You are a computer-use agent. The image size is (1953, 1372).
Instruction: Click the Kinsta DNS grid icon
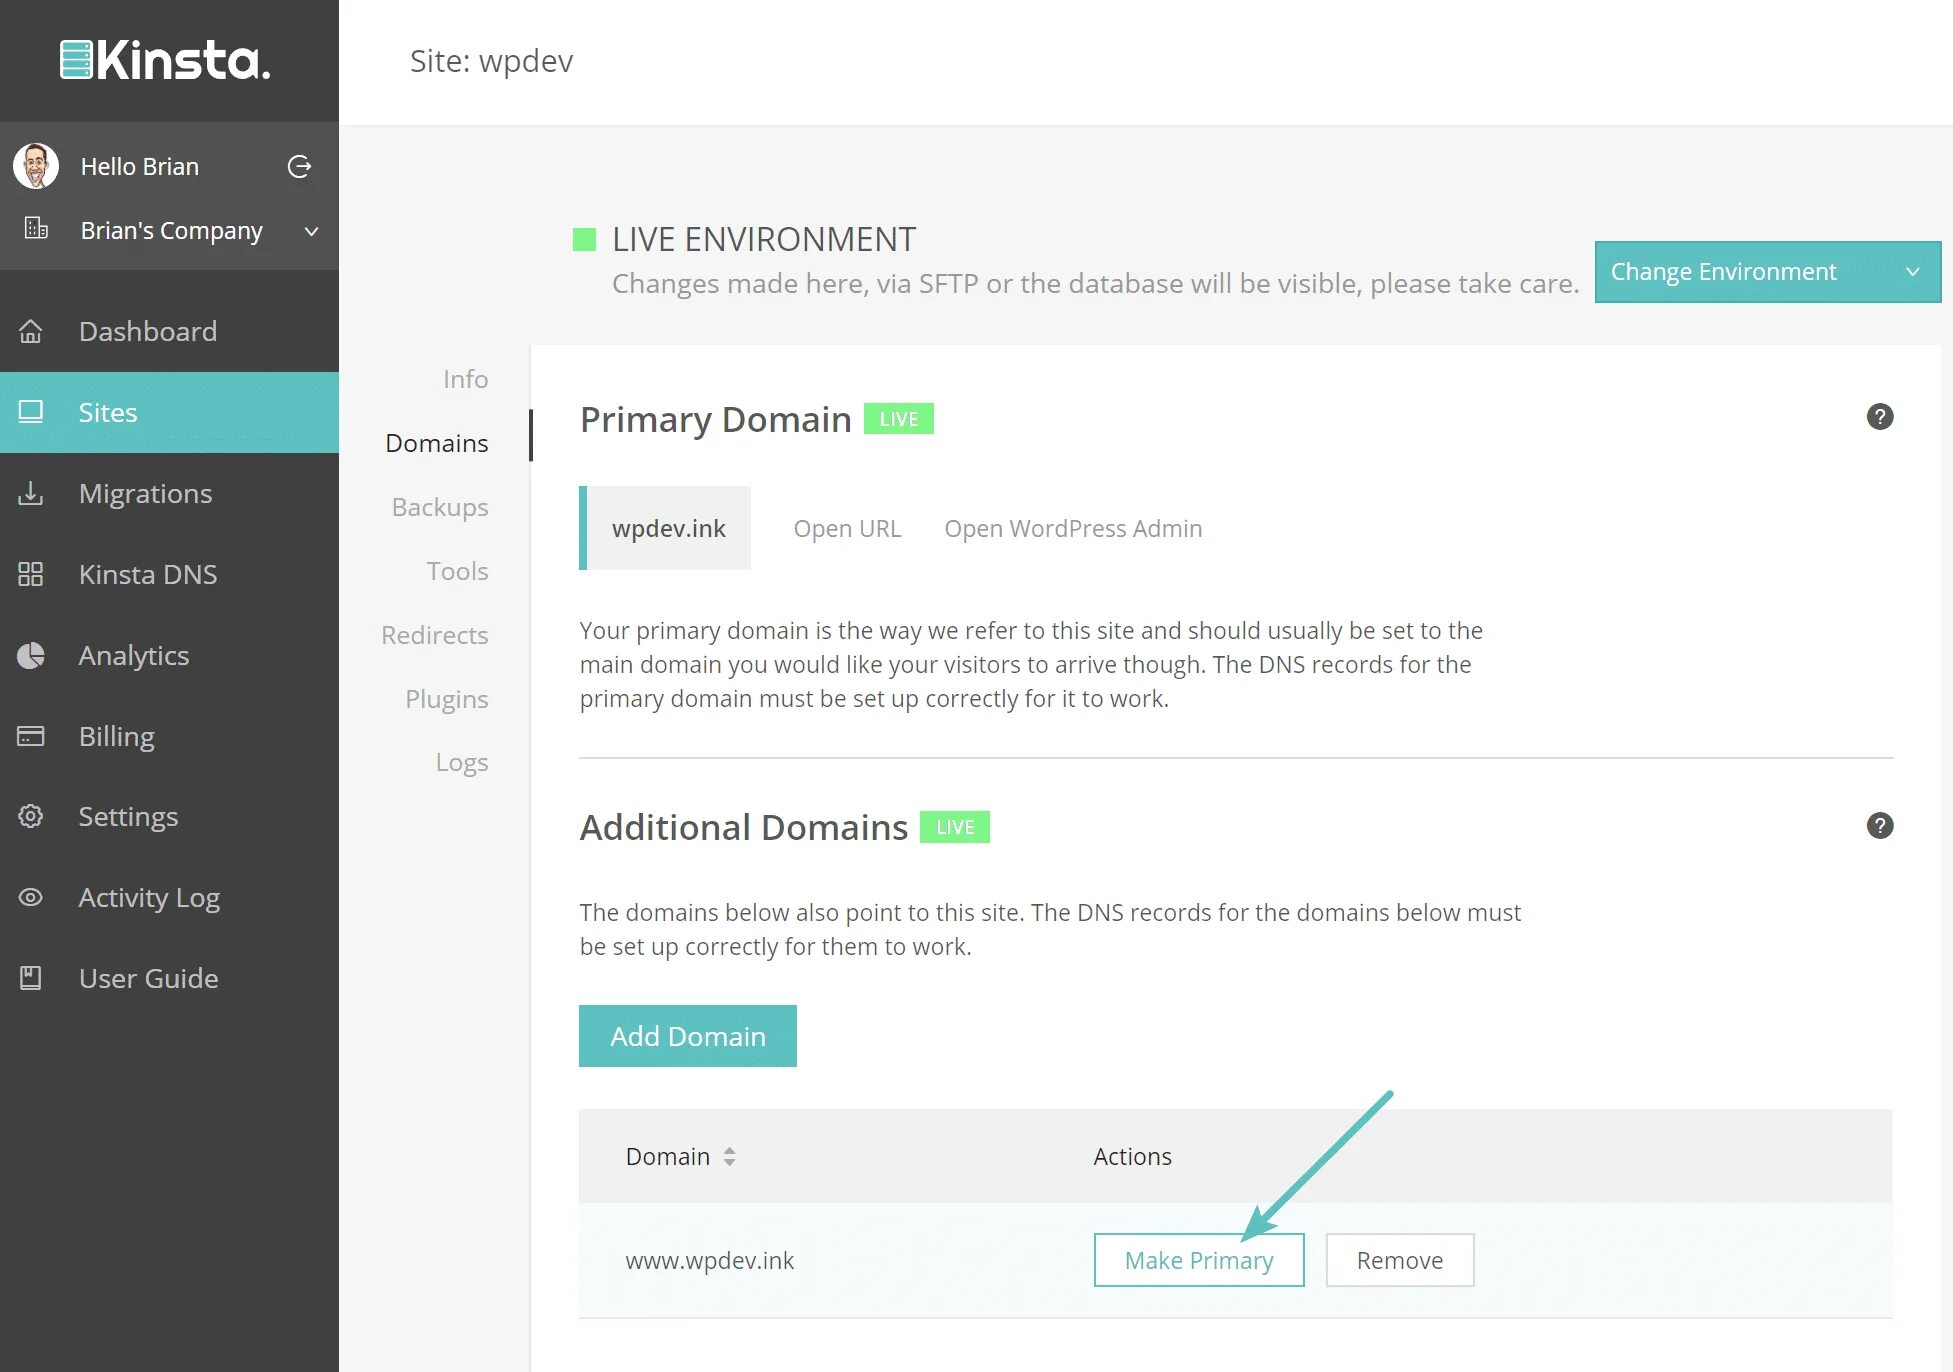coord(31,575)
